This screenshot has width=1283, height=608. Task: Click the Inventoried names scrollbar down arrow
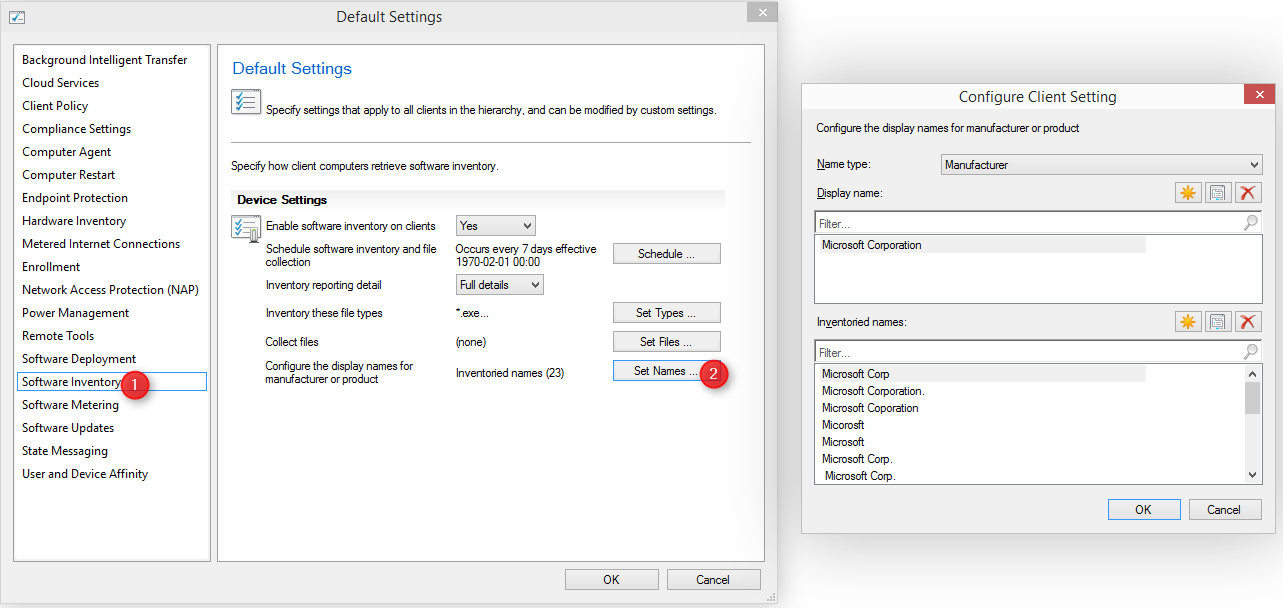click(1253, 476)
